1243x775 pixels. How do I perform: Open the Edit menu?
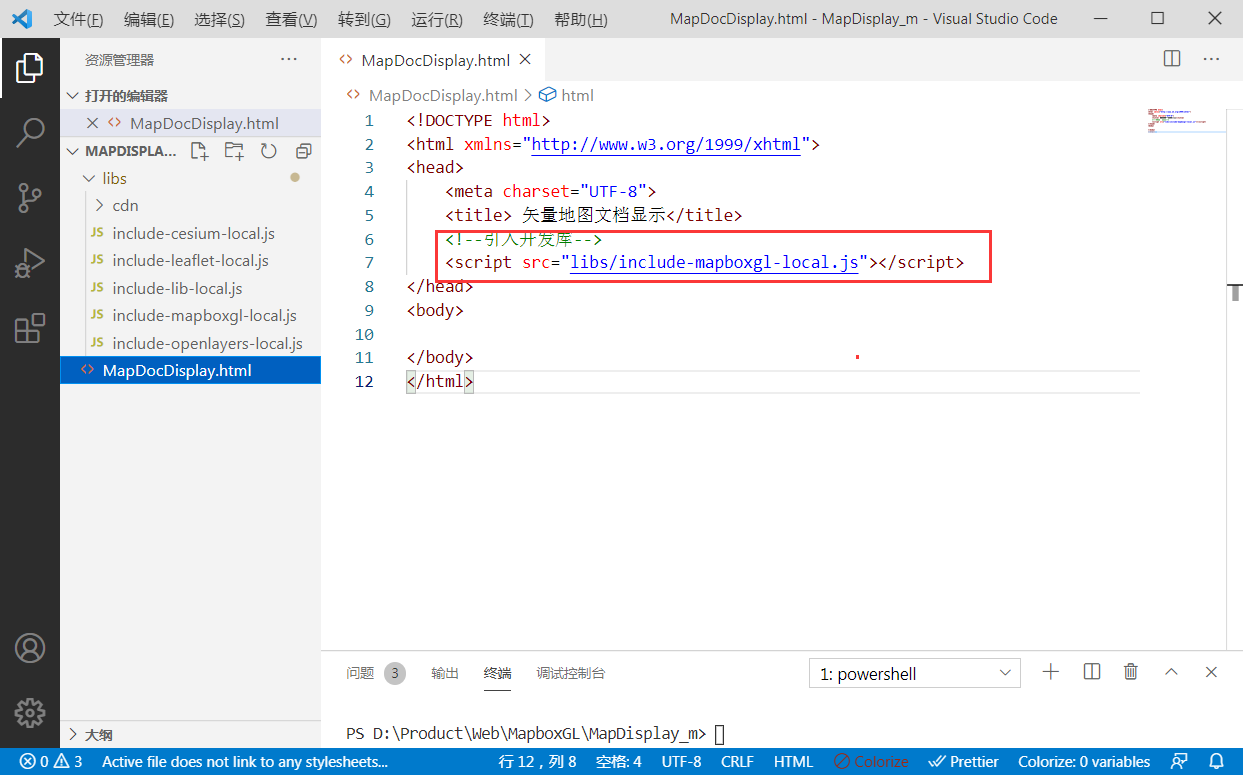point(149,19)
